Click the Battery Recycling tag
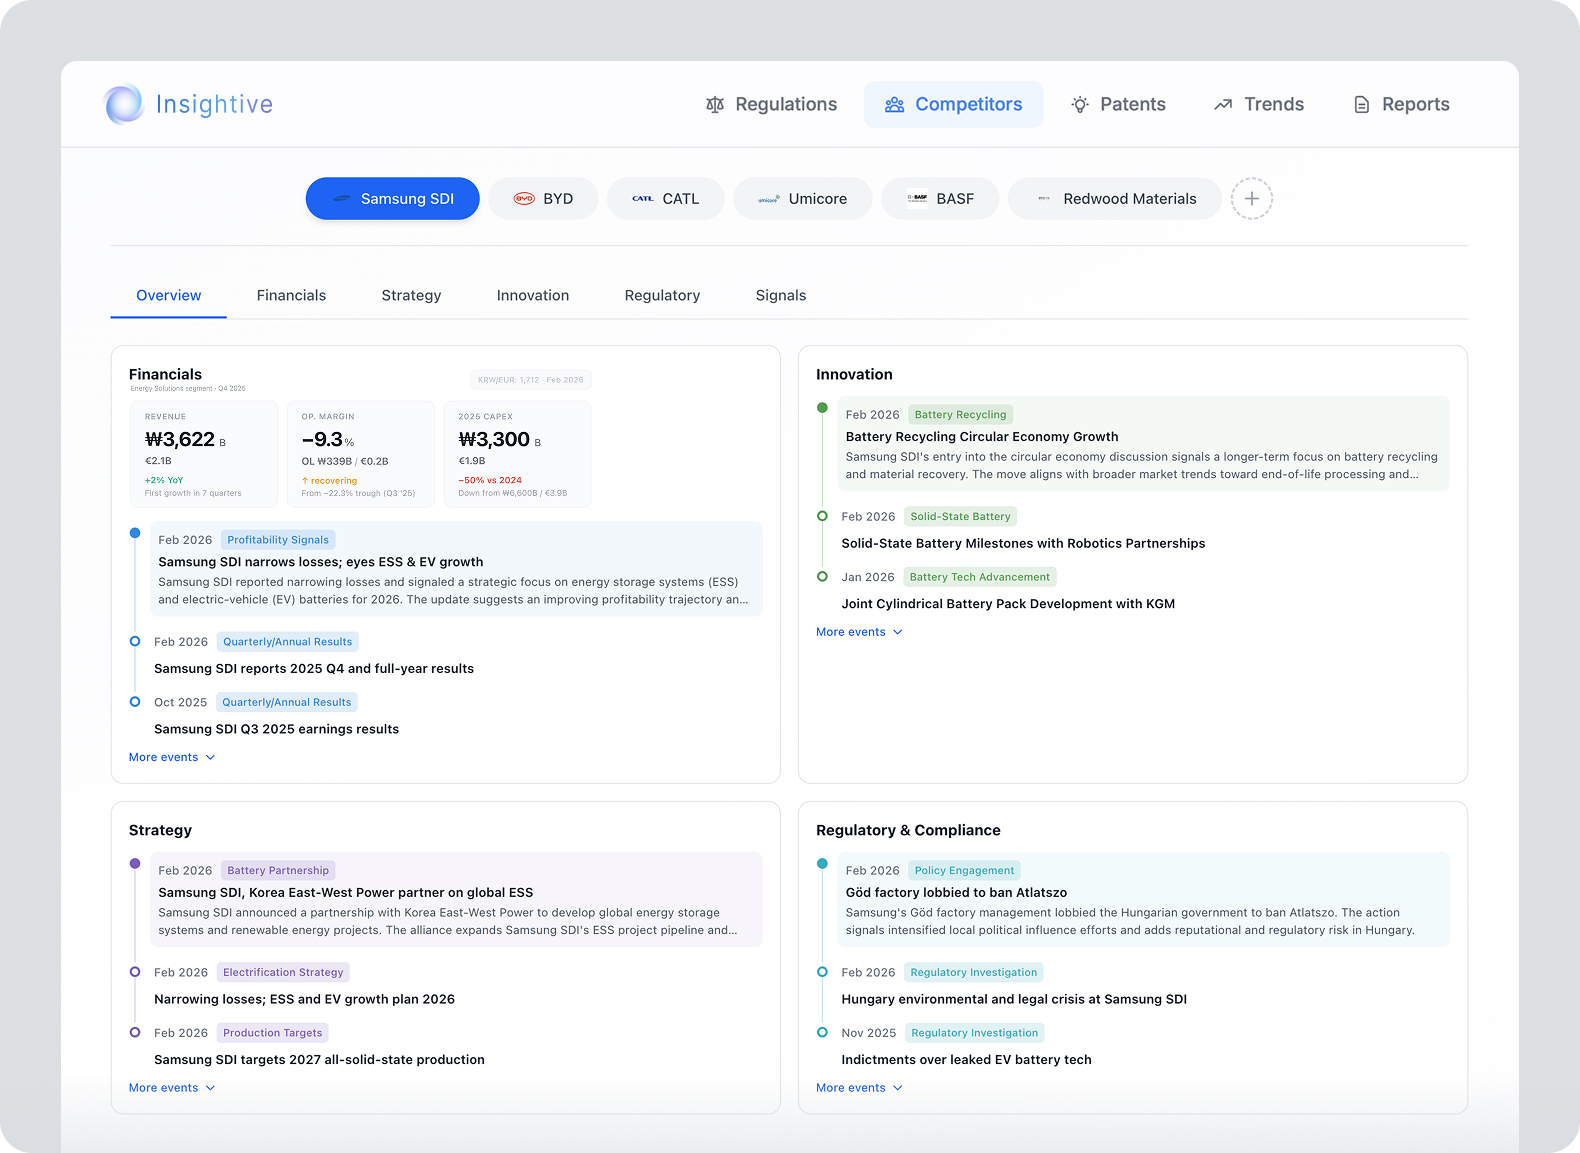 tap(960, 414)
